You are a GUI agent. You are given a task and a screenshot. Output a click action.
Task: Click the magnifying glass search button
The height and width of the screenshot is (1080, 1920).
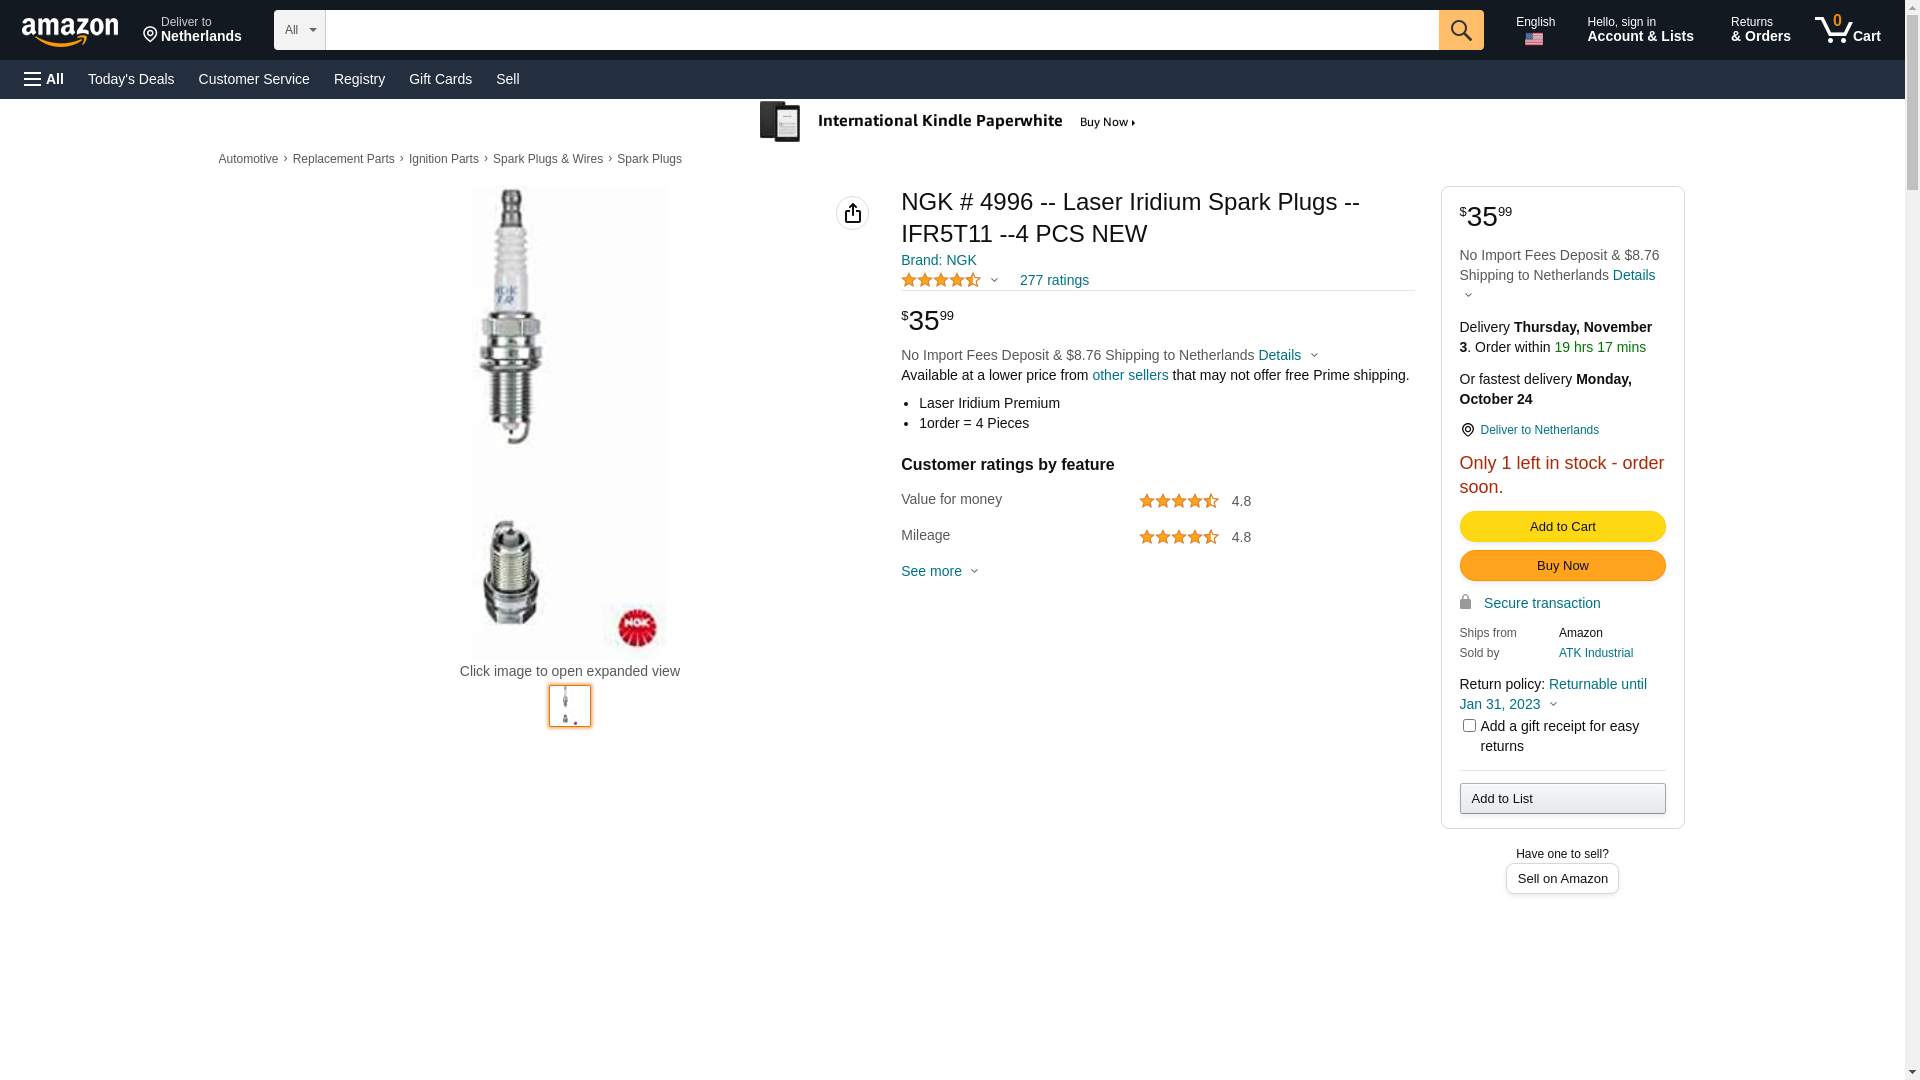(1461, 30)
